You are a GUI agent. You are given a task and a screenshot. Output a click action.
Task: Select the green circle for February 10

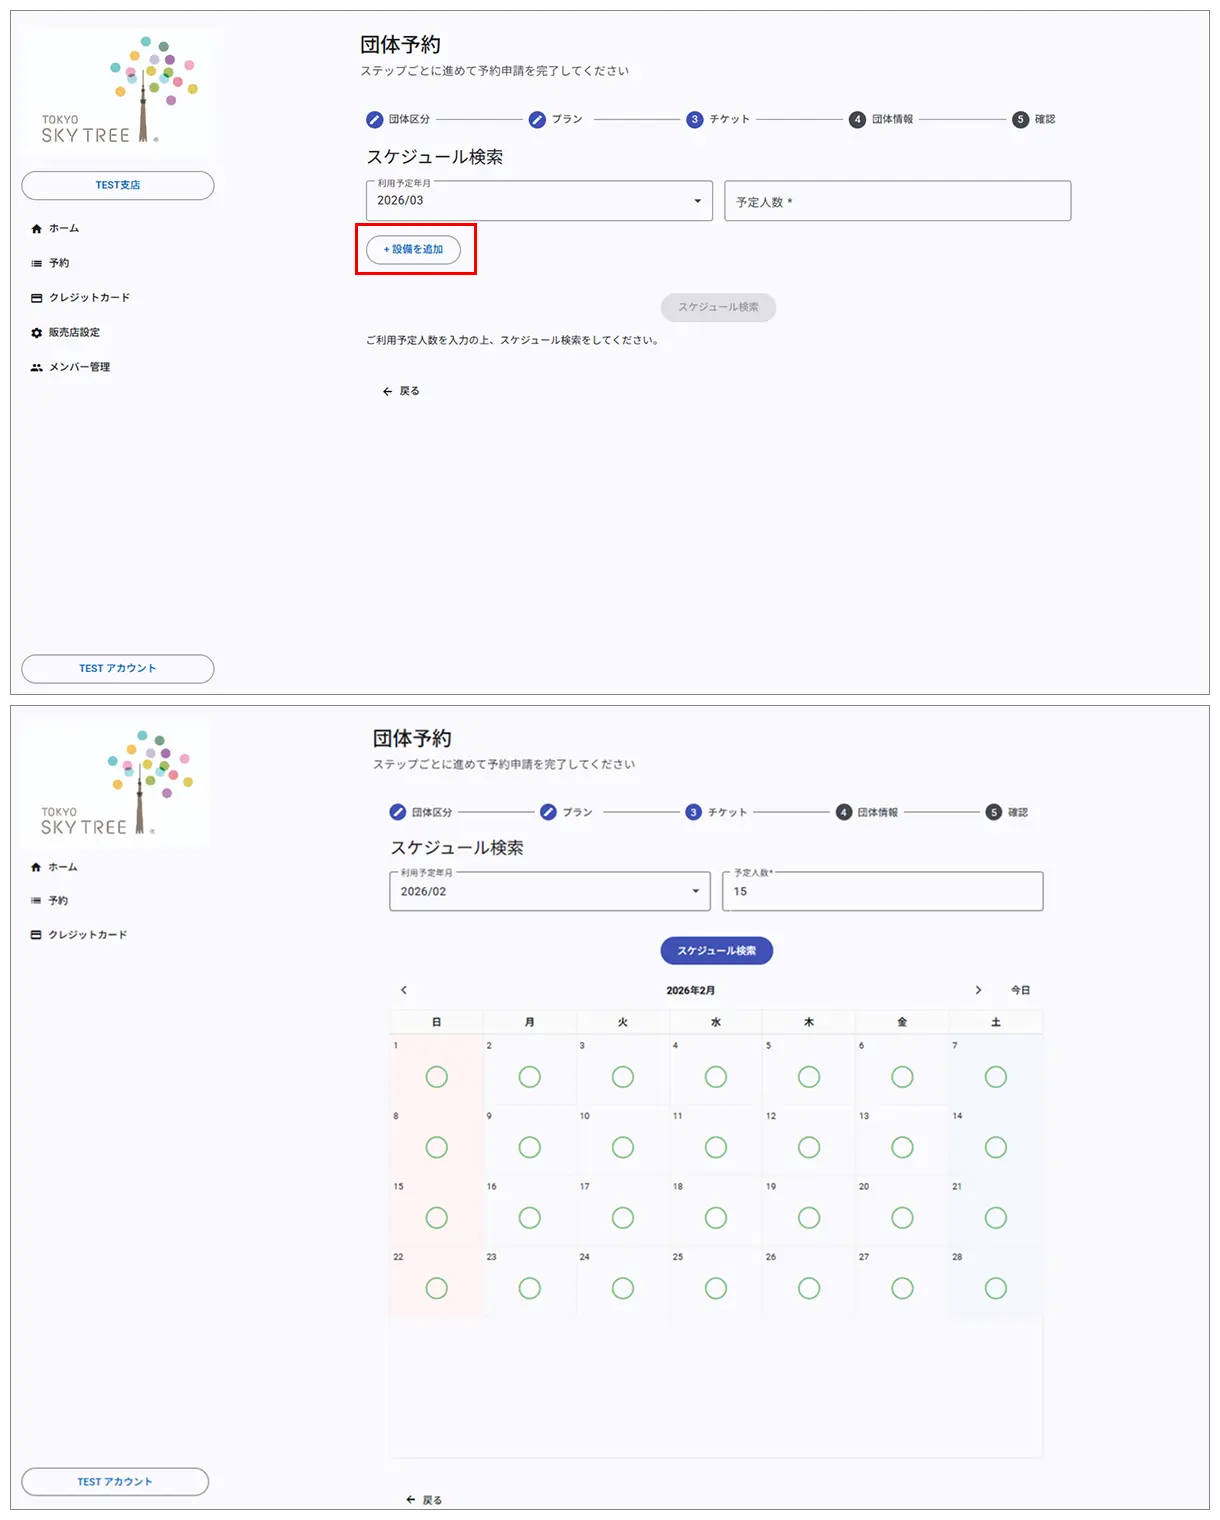tap(623, 1148)
